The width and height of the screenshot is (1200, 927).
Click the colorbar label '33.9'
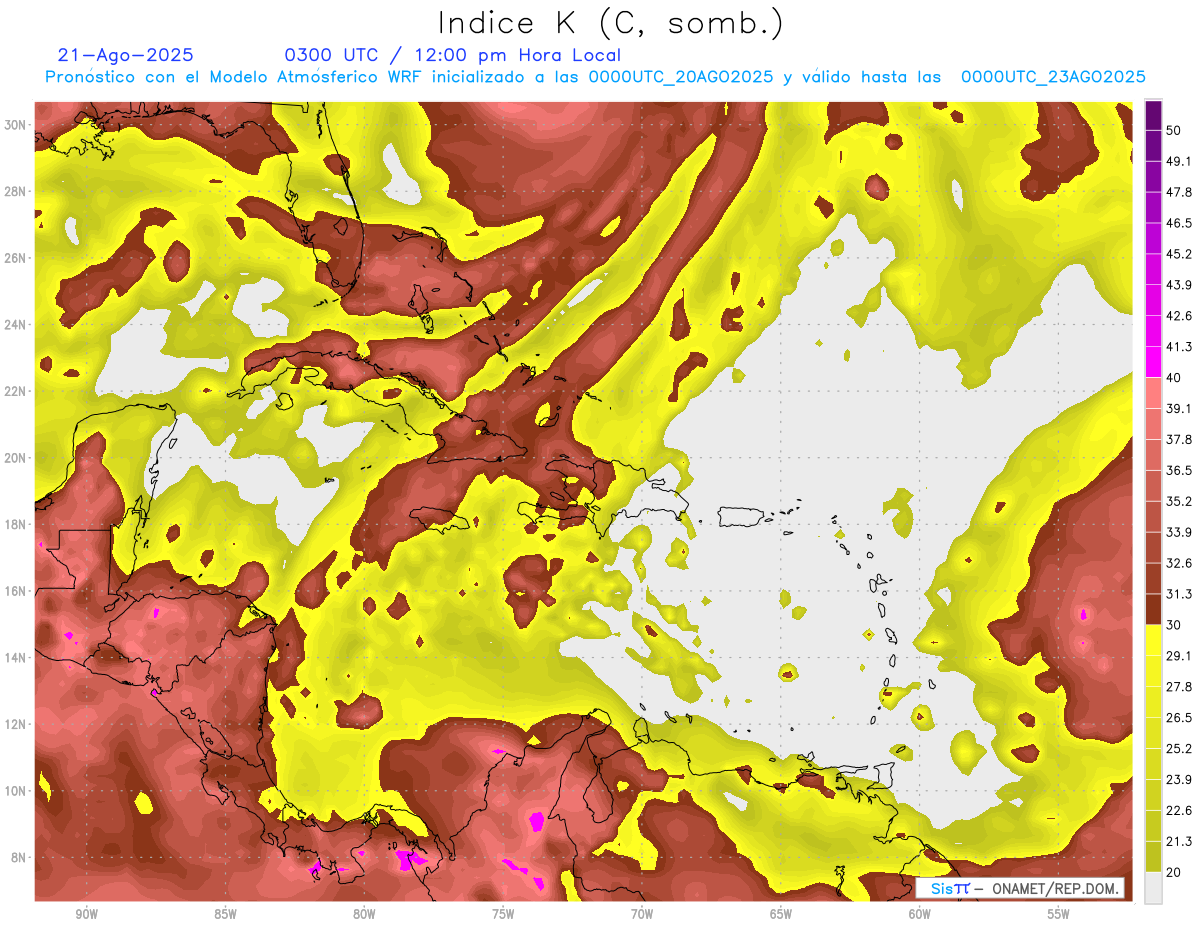pyautogui.click(x=1179, y=532)
